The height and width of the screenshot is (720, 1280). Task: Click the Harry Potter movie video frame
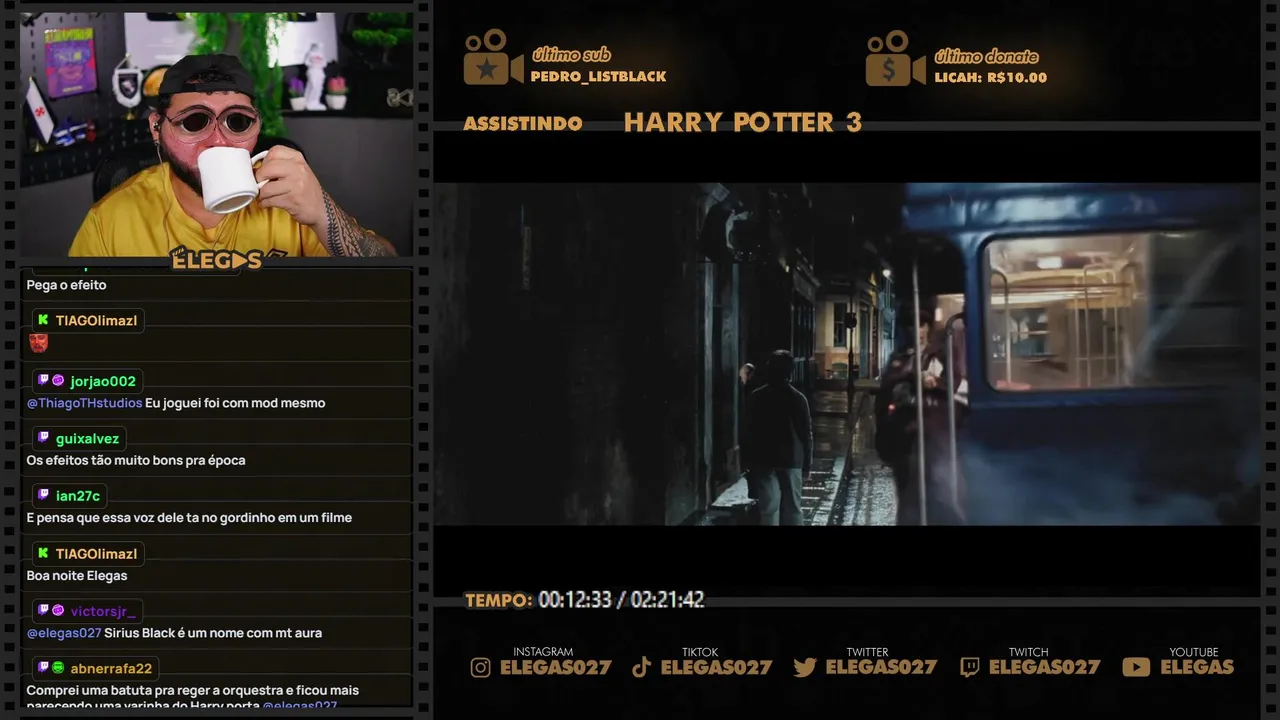pyautogui.click(x=846, y=354)
